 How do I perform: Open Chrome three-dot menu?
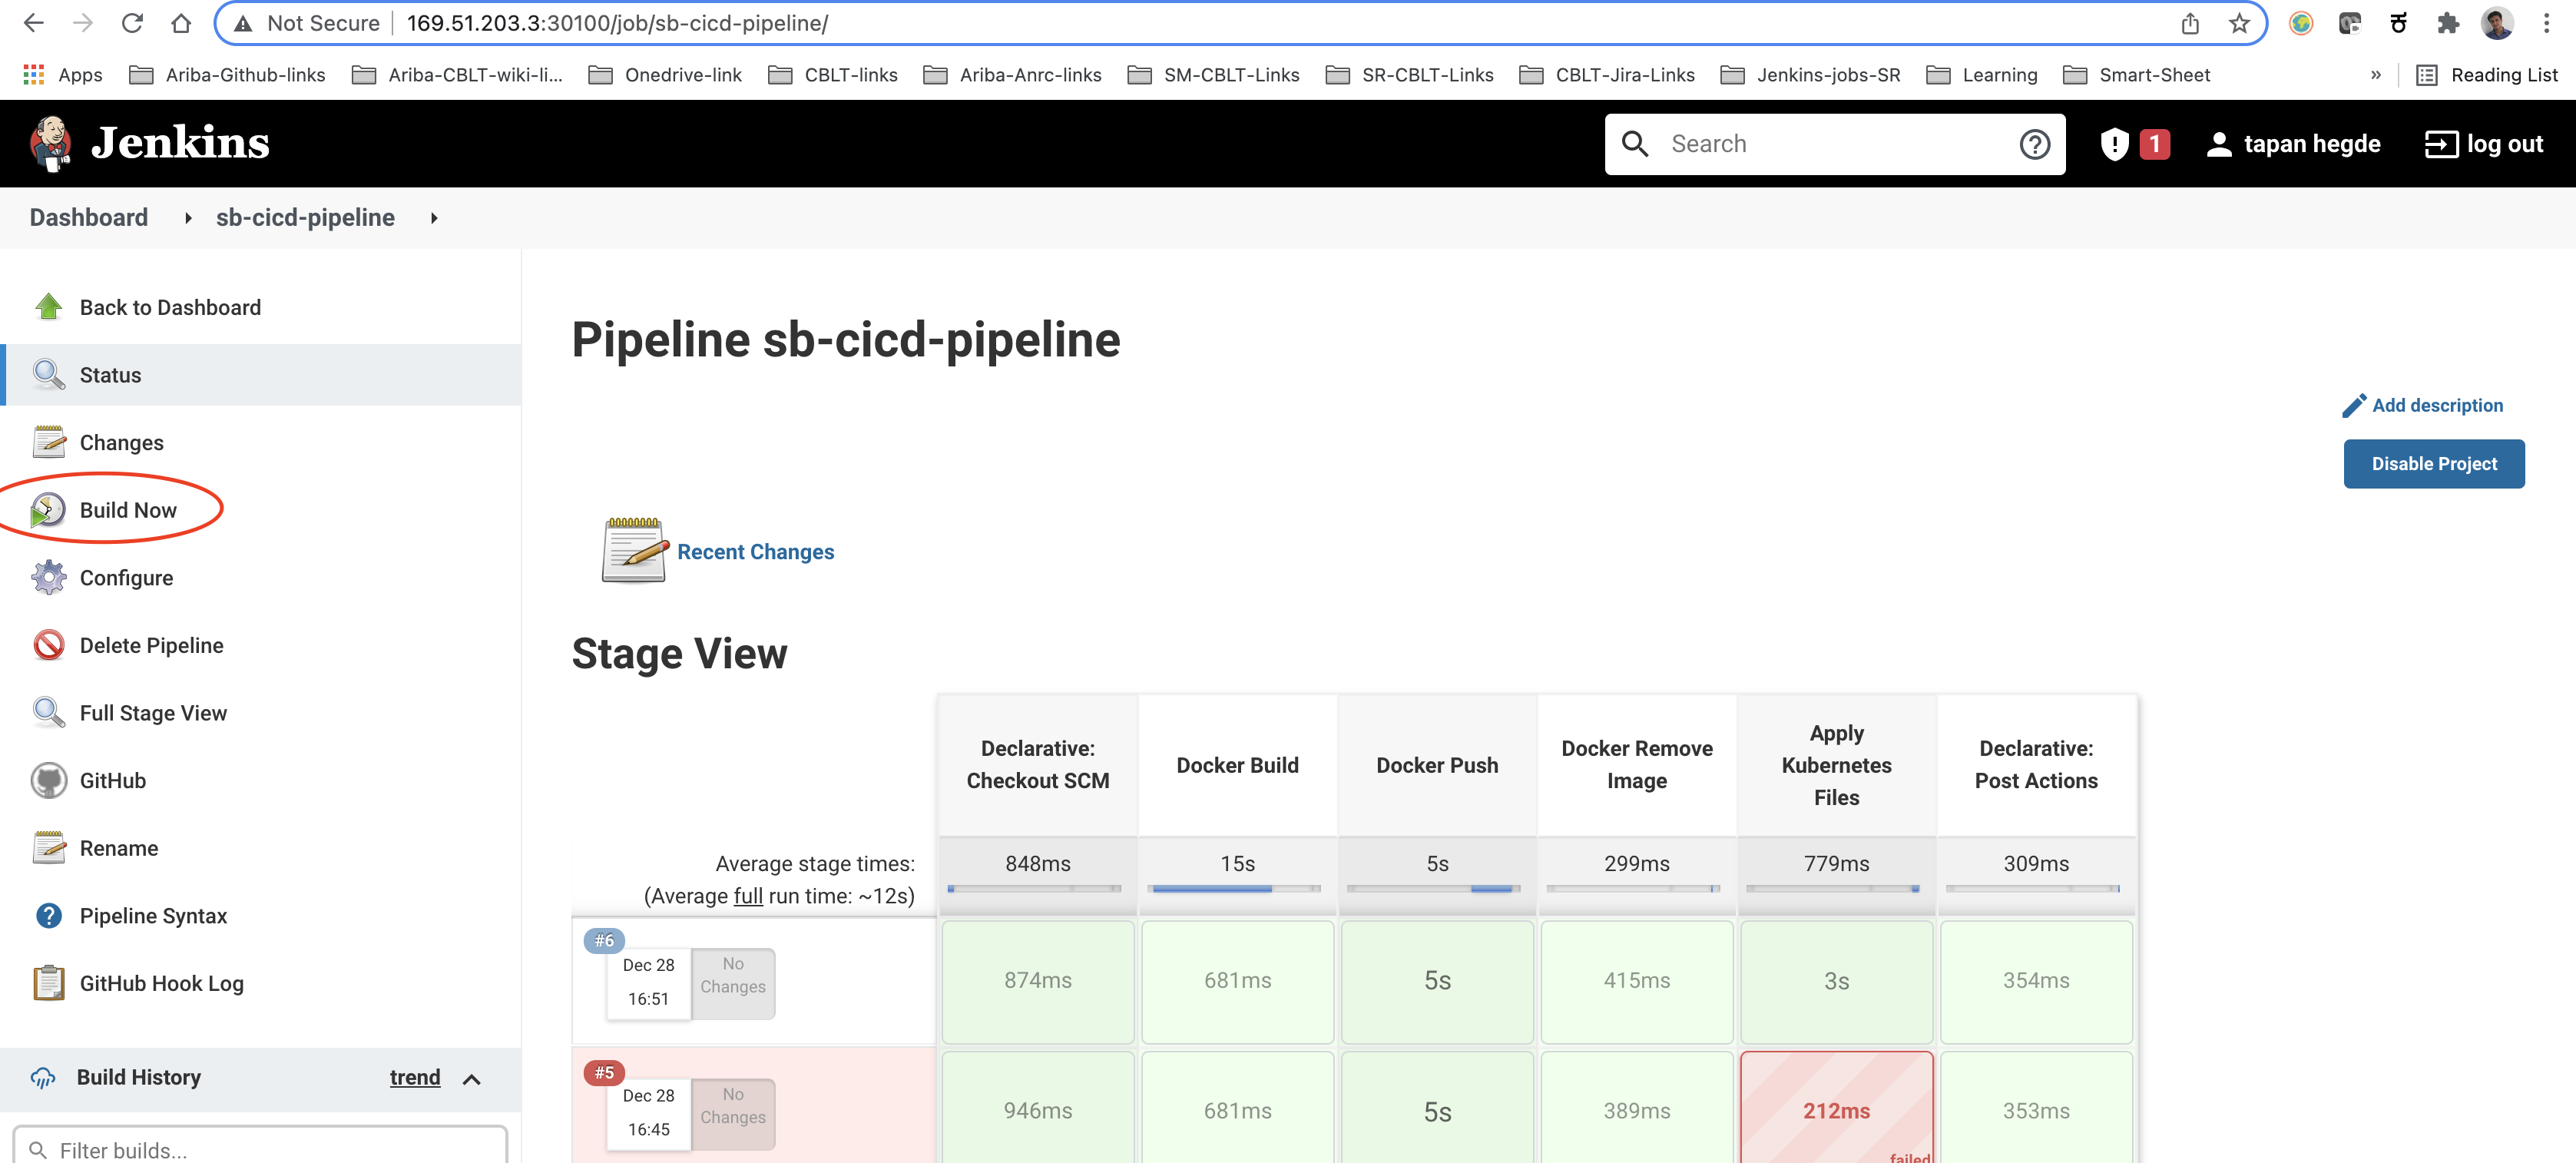click(x=2546, y=23)
